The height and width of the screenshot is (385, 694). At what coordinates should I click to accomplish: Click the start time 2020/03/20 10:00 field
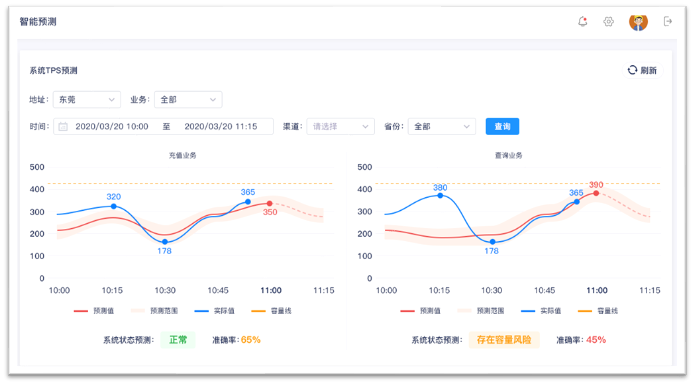tap(112, 127)
